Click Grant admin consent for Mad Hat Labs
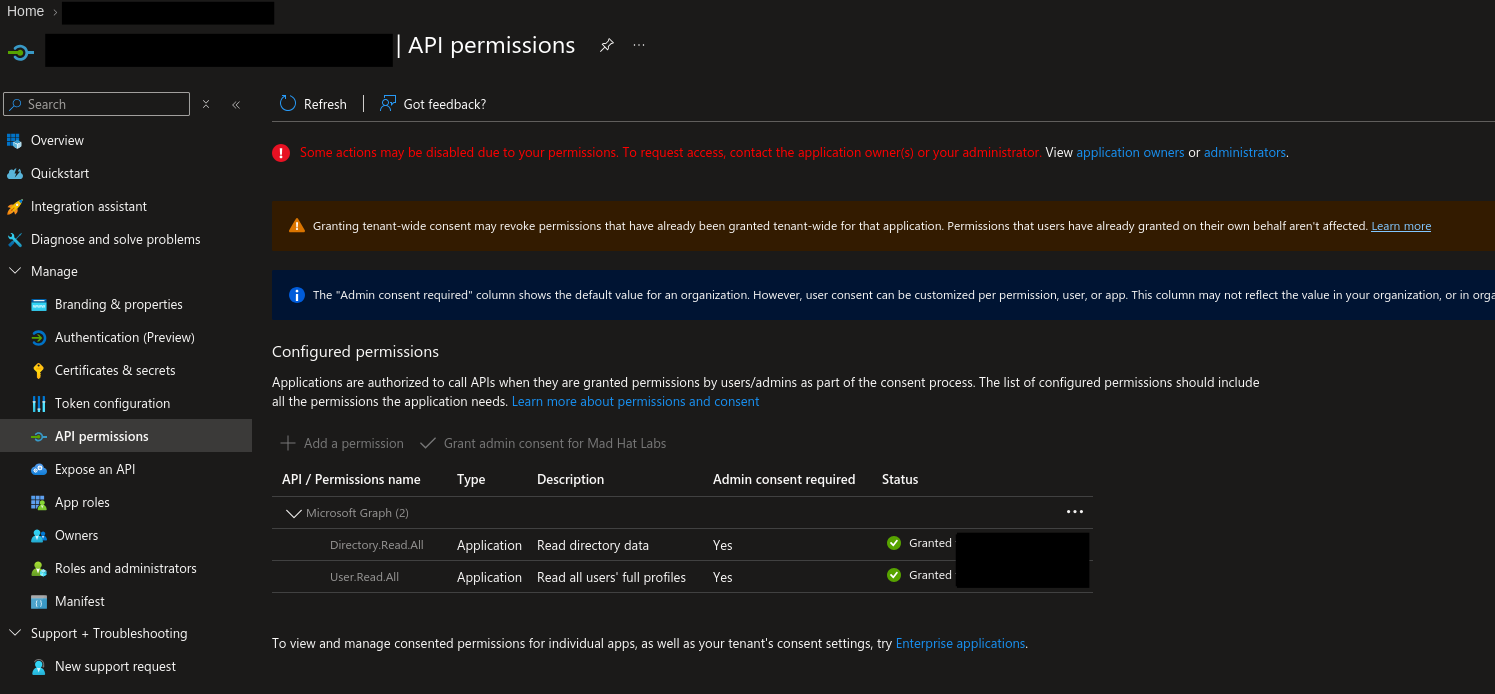This screenshot has height=694, width=1495. [542, 443]
